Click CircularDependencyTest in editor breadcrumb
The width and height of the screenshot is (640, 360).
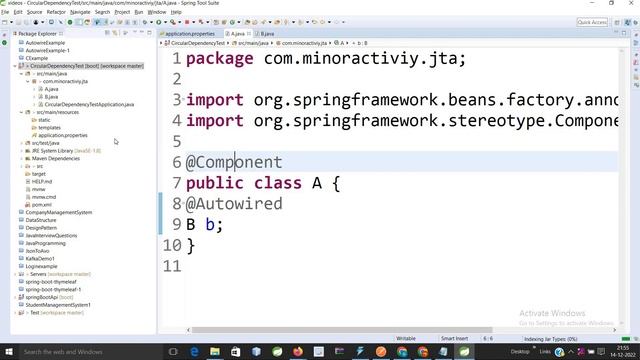(198, 43)
